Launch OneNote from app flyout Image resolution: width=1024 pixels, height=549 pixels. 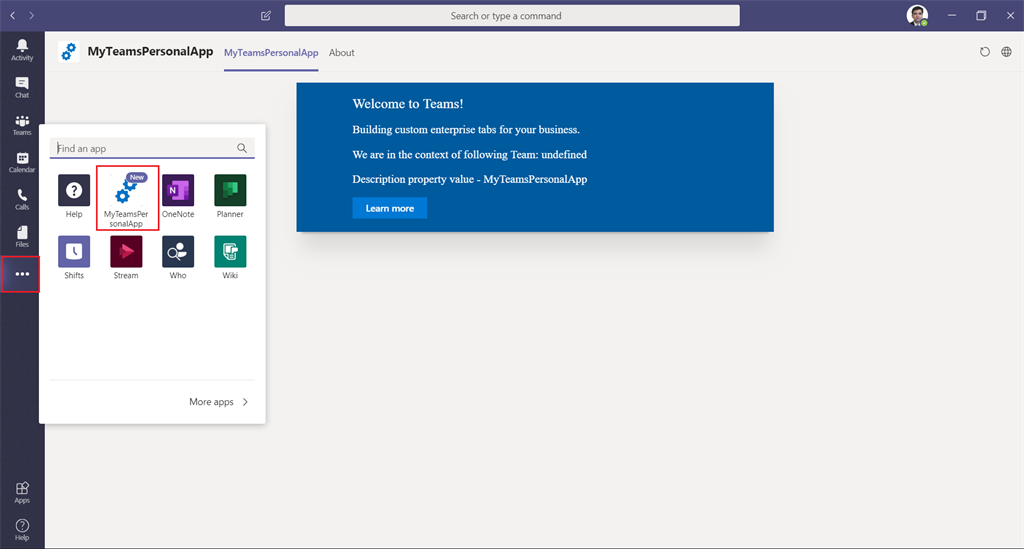click(178, 196)
